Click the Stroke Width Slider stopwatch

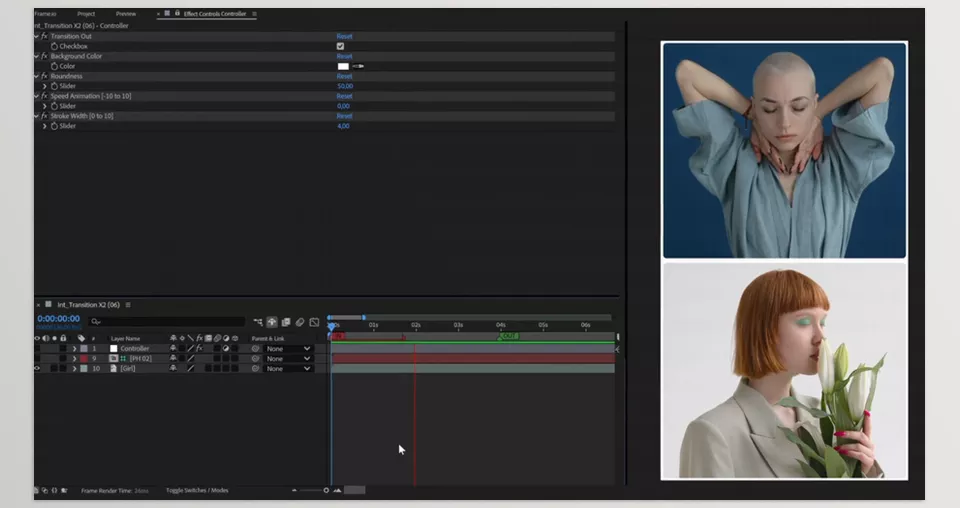coord(54,126)
